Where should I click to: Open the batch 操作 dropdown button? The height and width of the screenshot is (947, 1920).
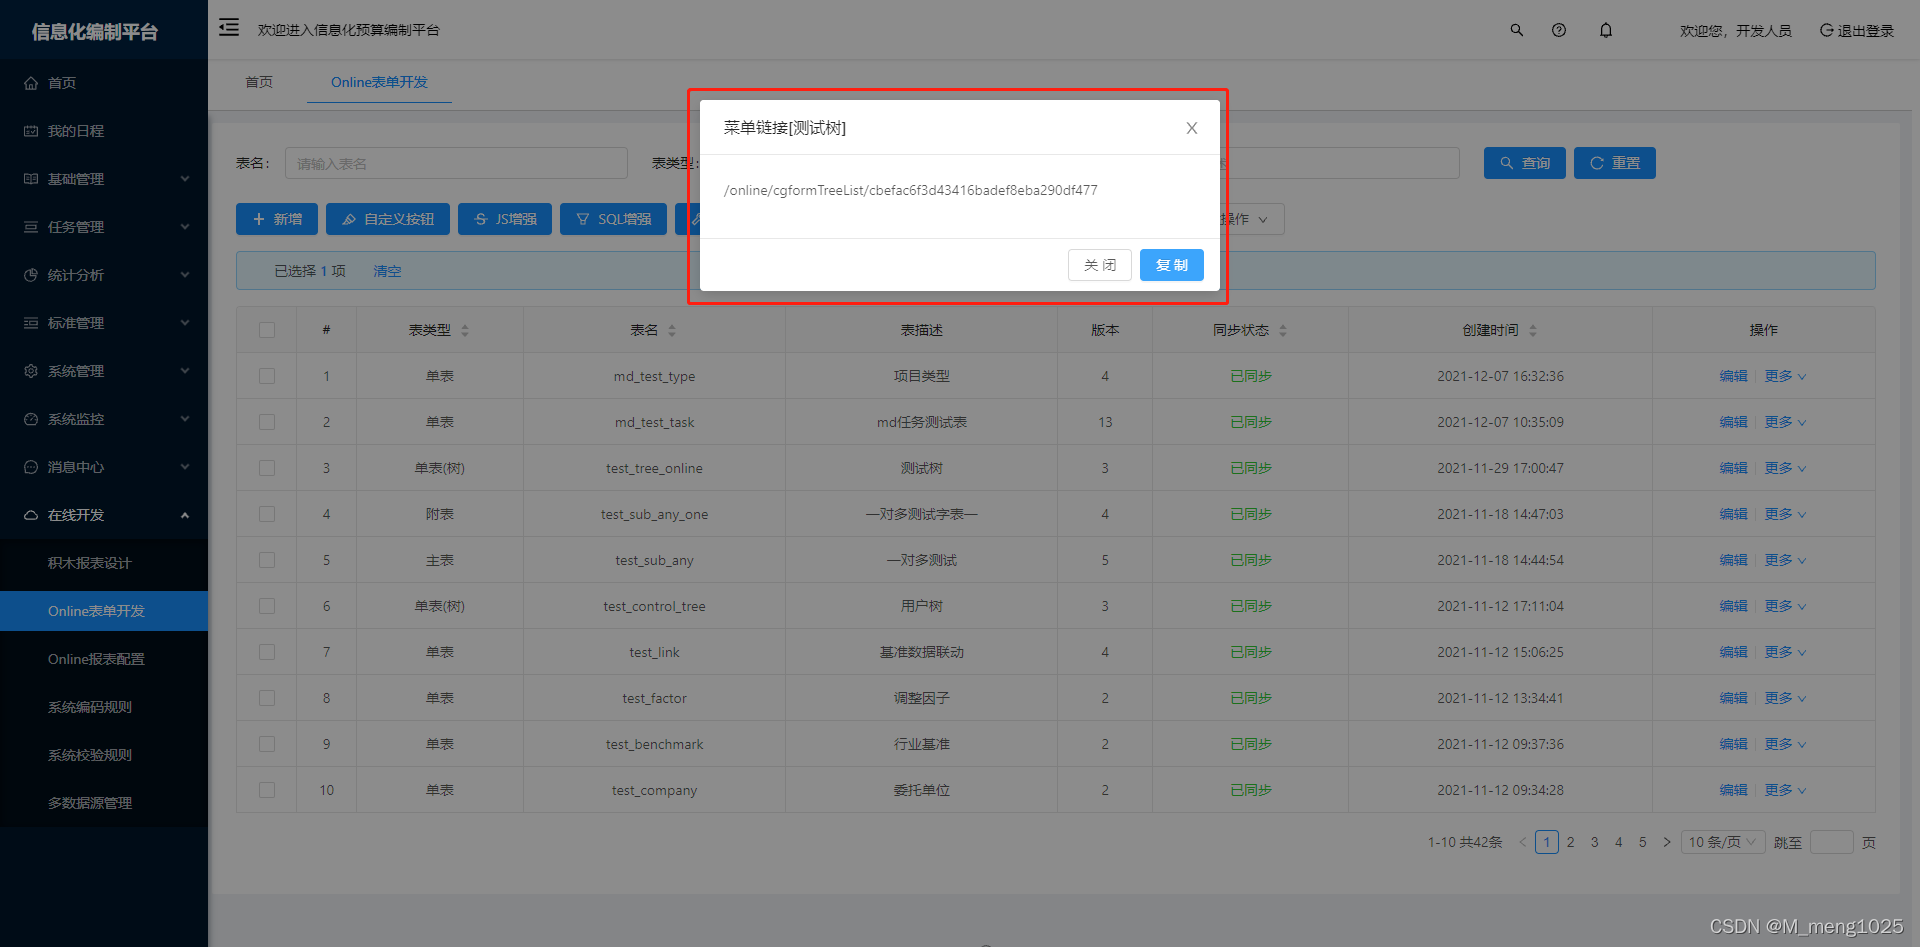point(1252,219)
